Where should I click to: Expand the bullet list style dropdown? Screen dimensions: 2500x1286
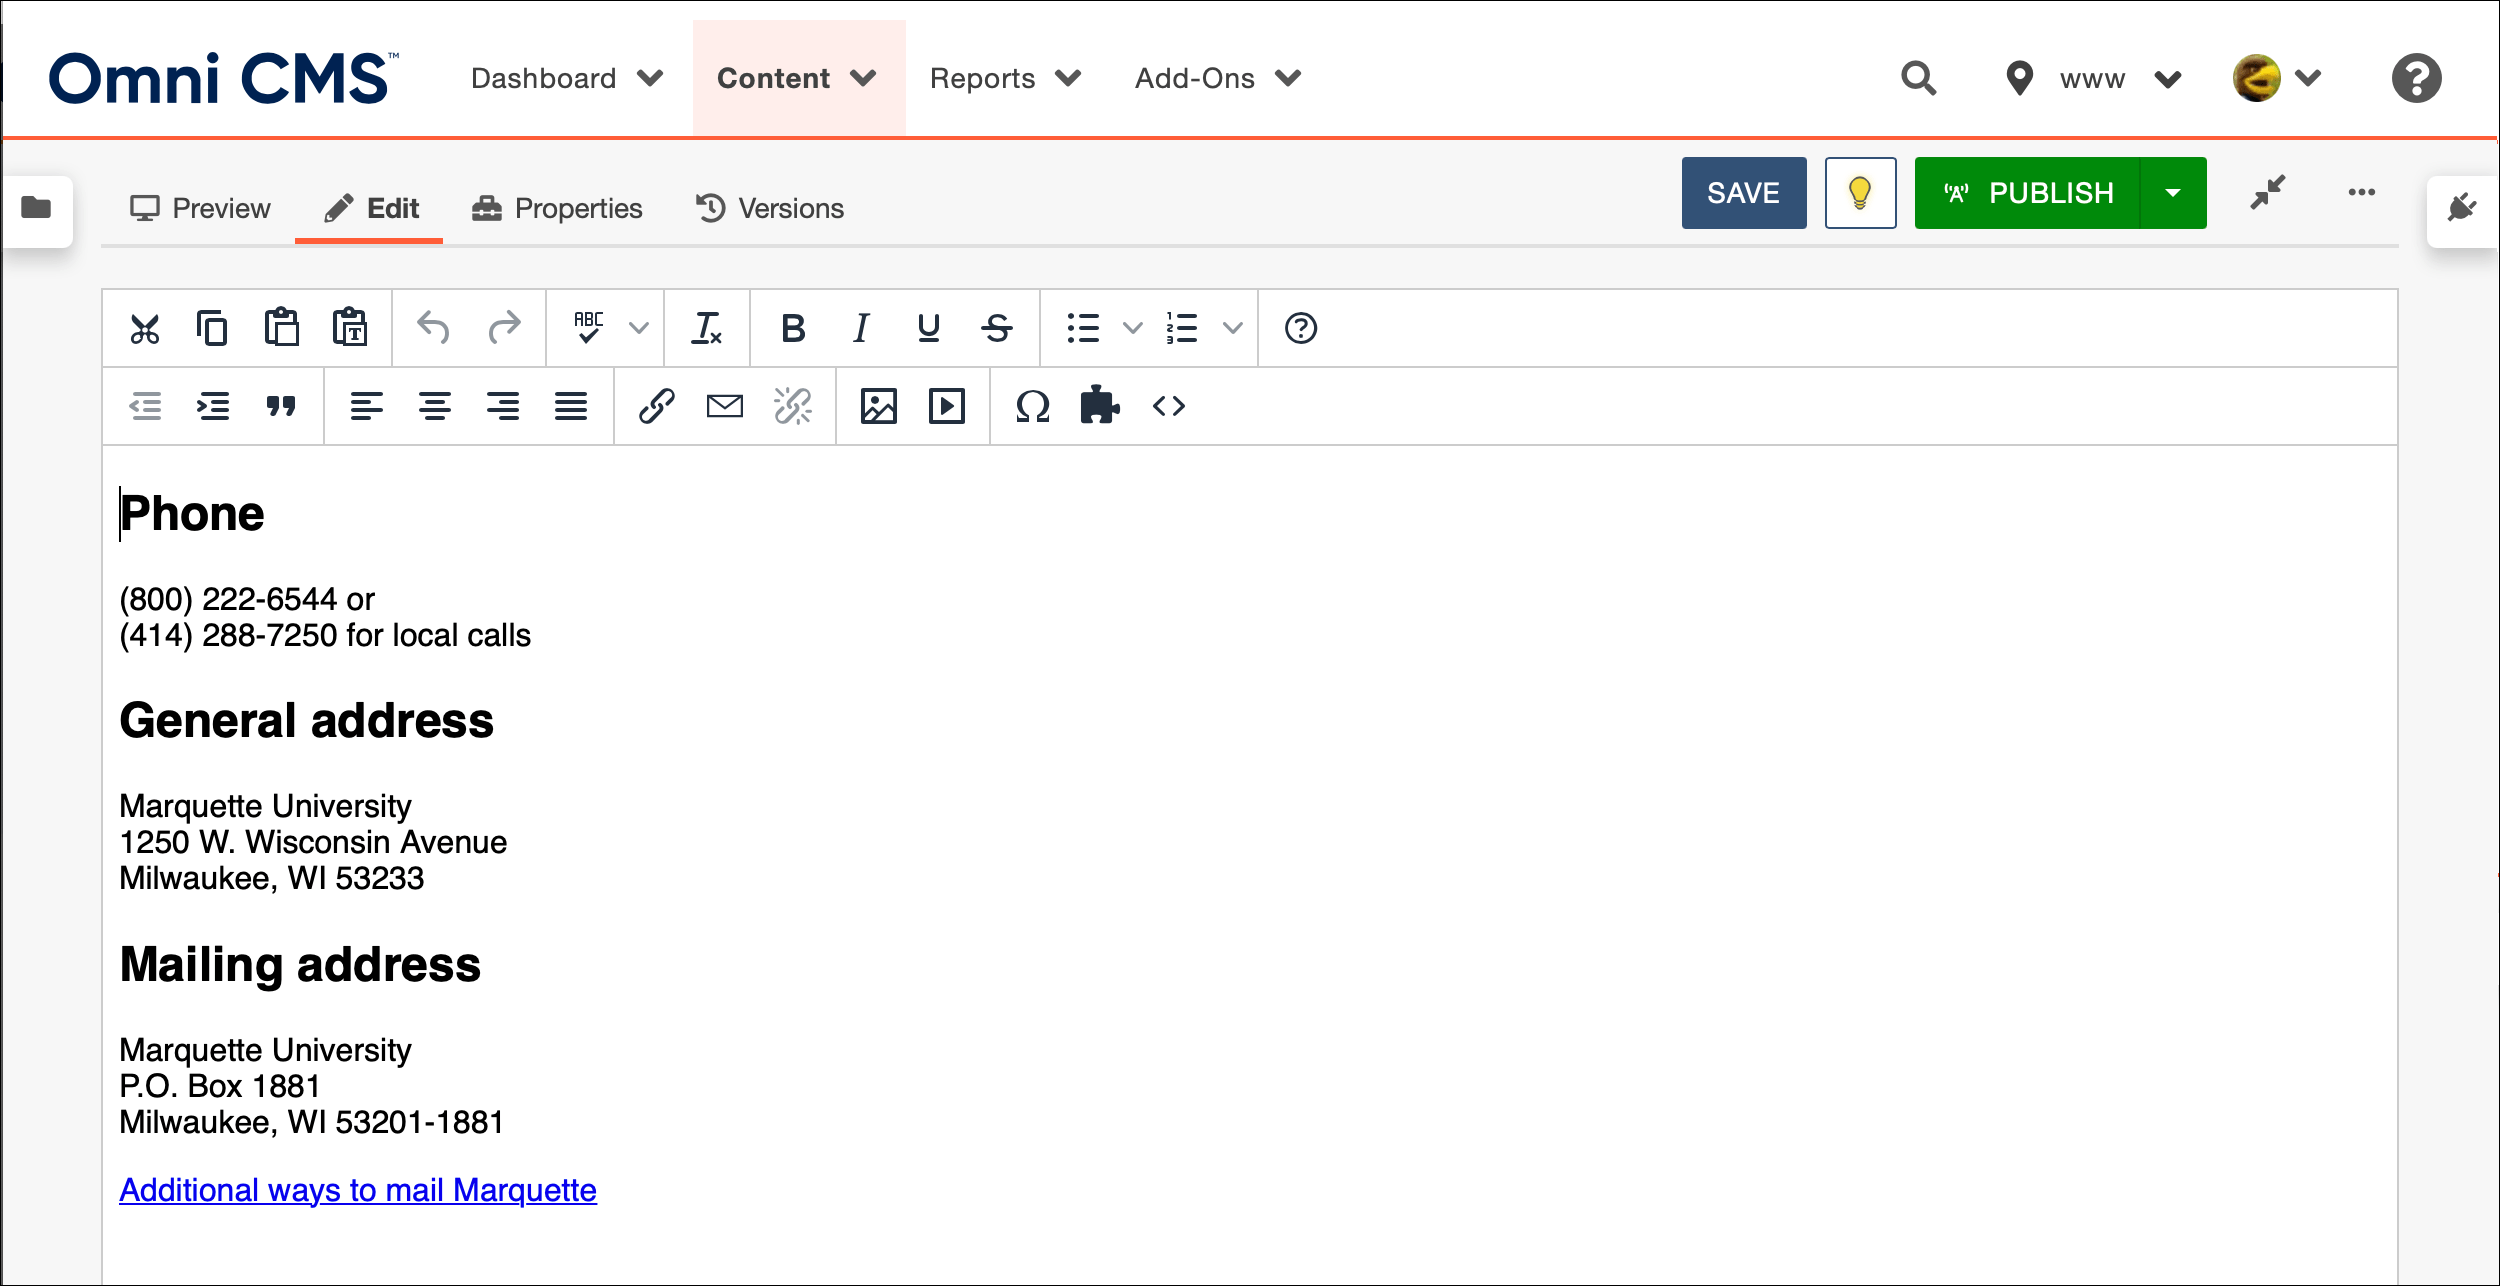pos(1133,328)
